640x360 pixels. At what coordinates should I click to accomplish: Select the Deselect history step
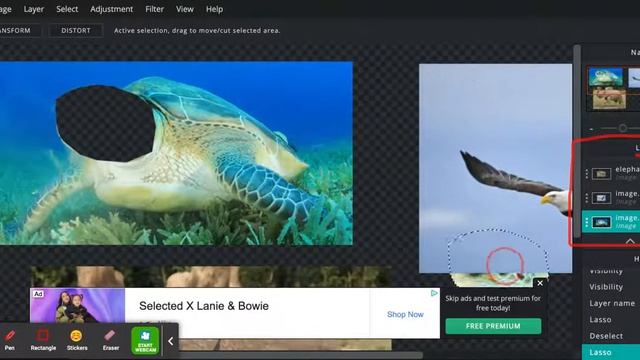pos(606,336)
